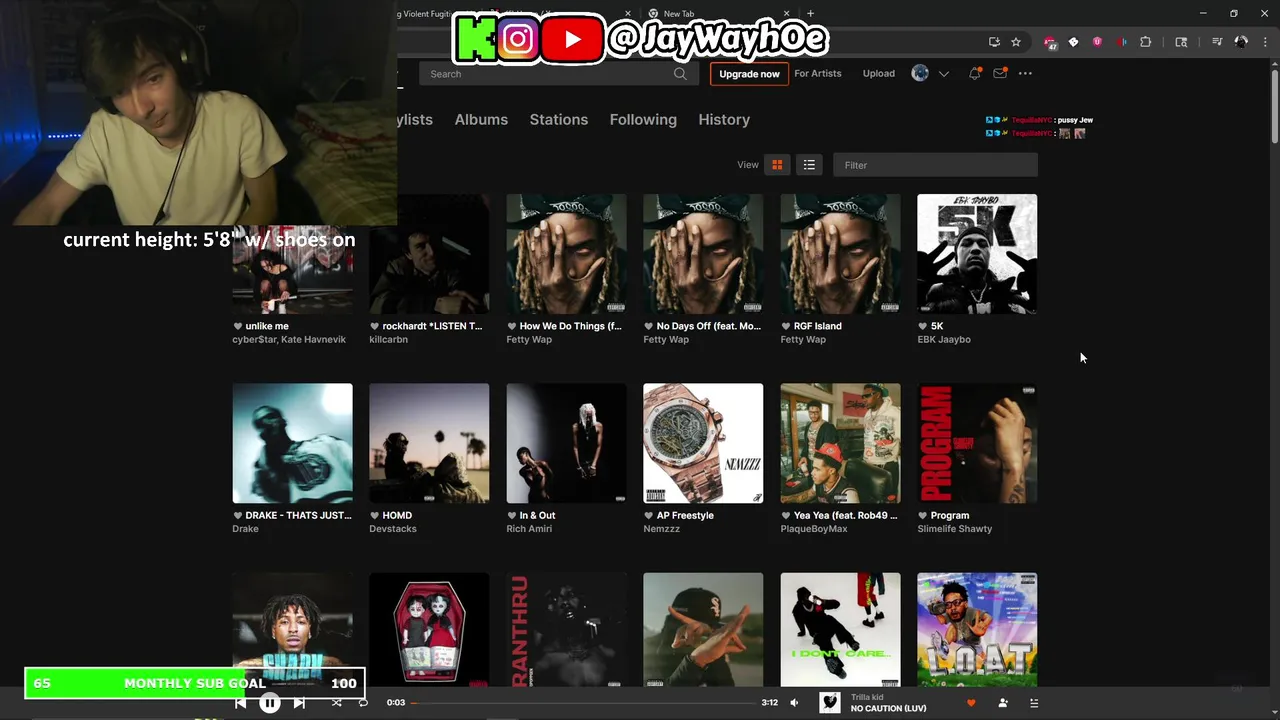Like the track Program

923,516
